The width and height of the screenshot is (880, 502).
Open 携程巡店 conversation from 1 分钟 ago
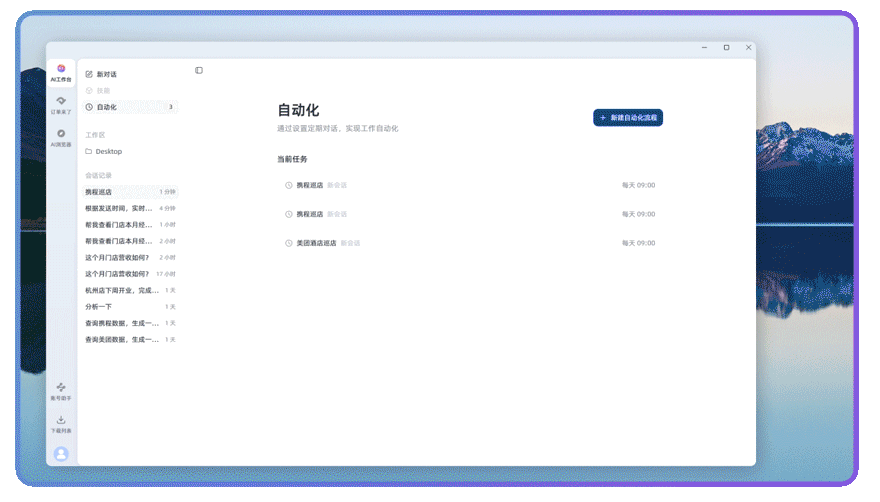[130, 192]
